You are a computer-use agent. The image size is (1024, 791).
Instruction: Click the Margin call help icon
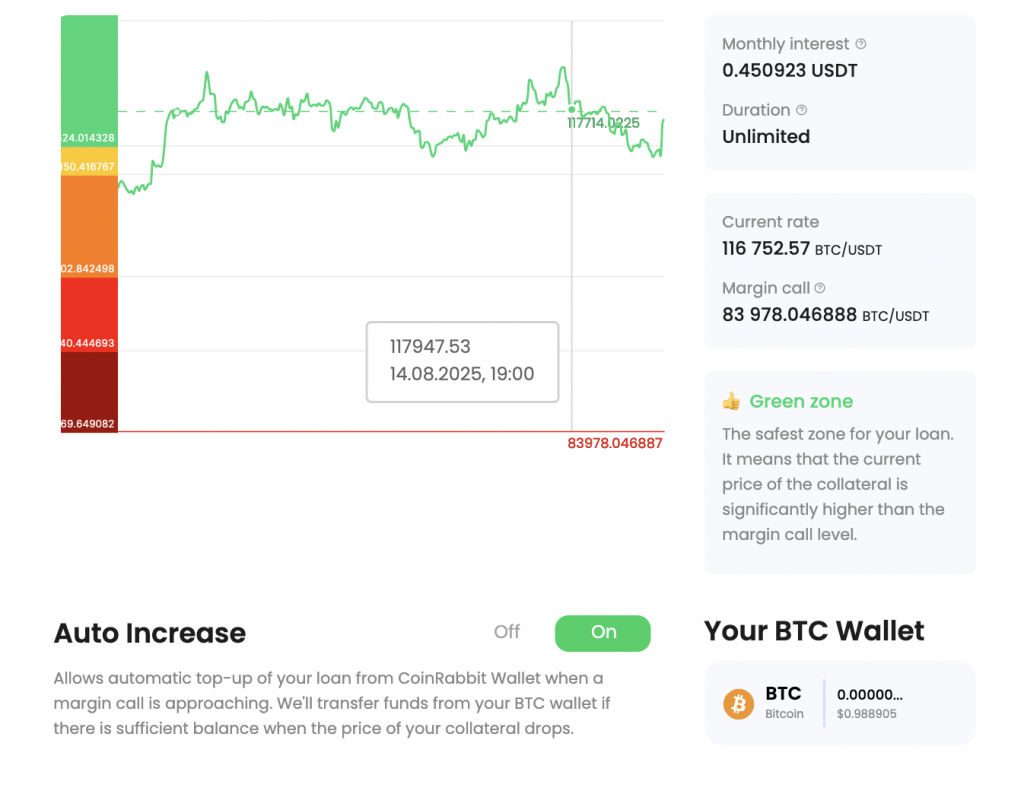pos(820,288)
